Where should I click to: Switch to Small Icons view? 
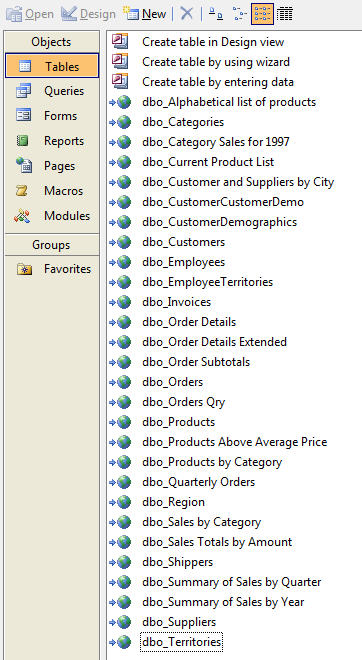240,14
